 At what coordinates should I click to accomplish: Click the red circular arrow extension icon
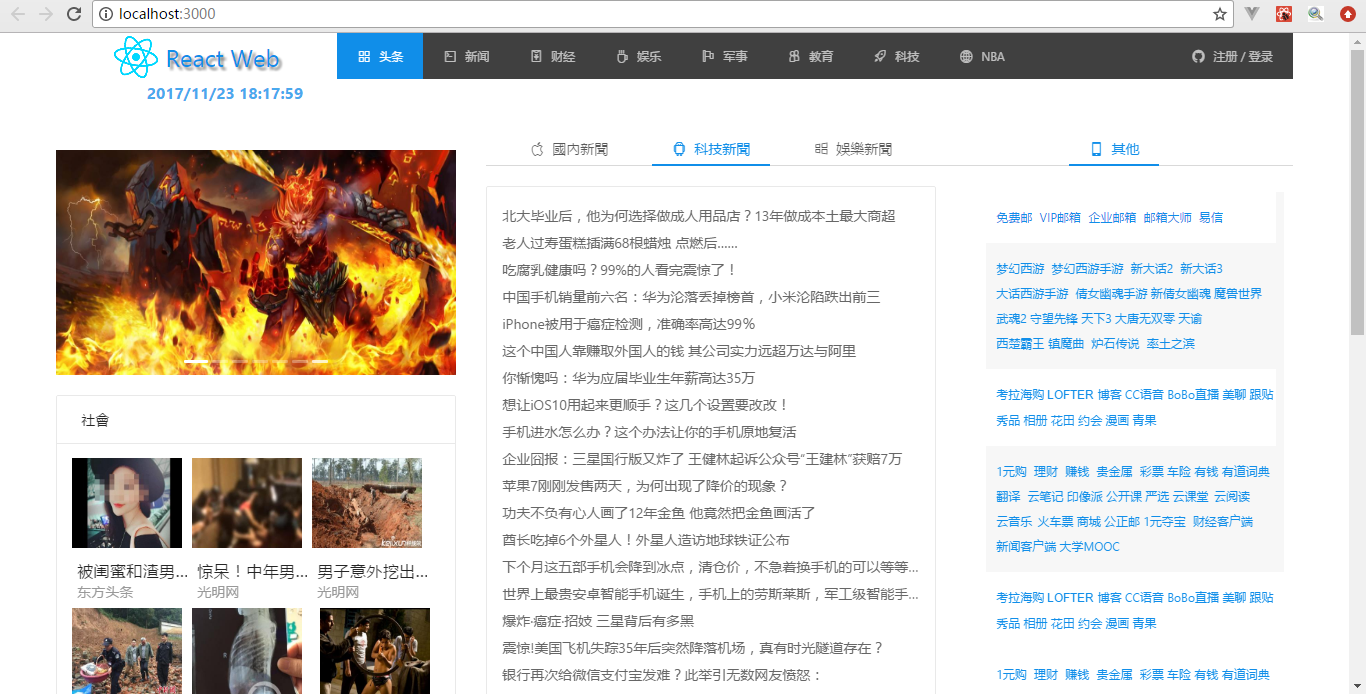coord(1348,14)
